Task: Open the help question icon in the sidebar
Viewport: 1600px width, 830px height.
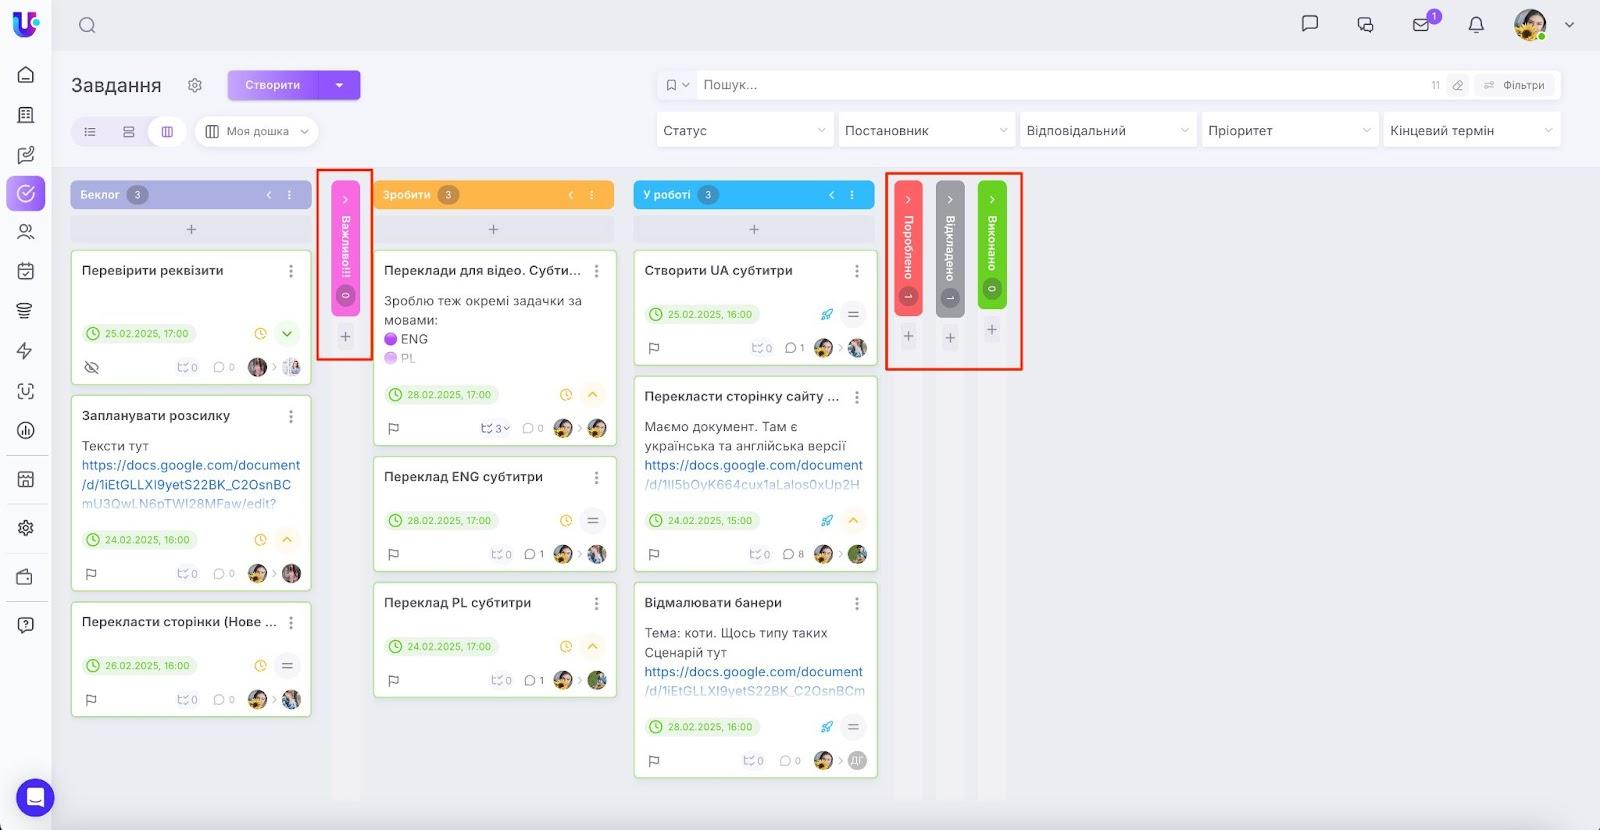Action: (26, 625)
